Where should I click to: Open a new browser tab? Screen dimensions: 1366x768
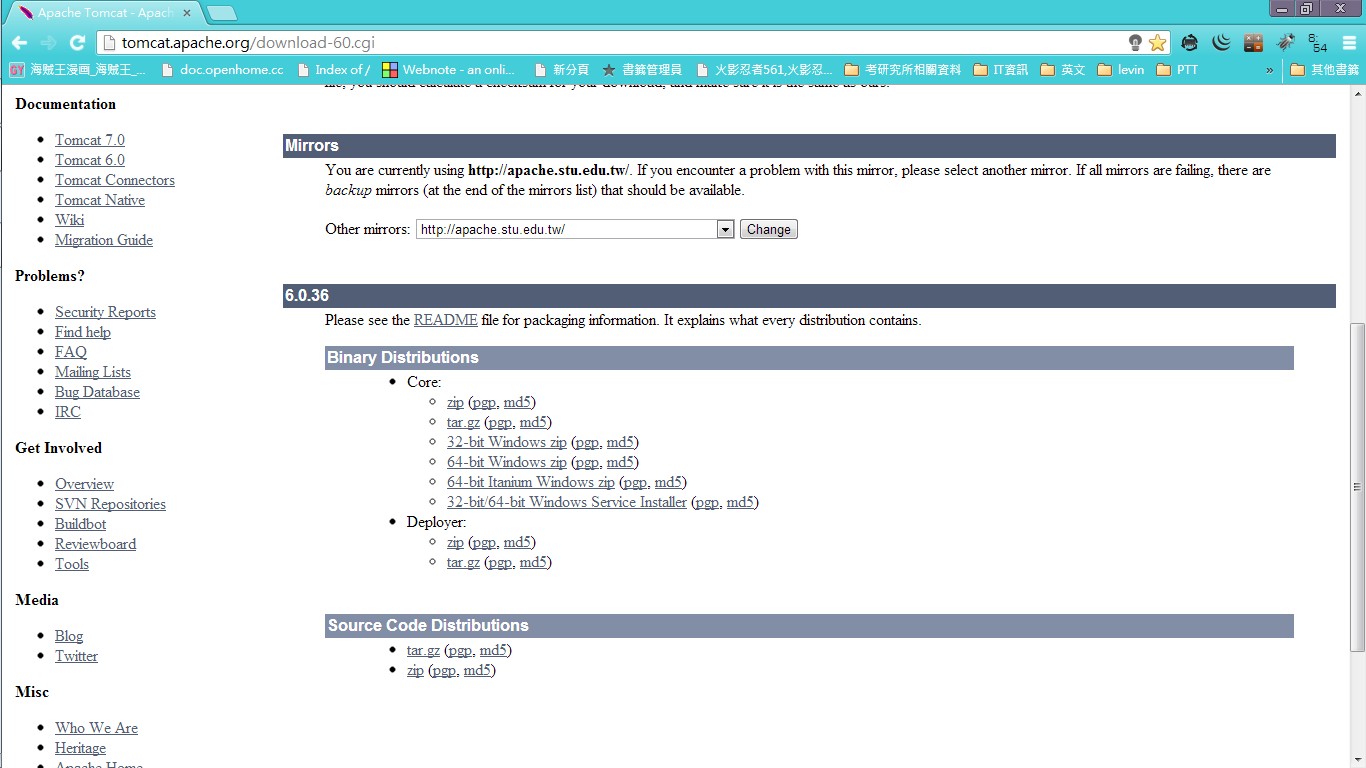pyautogui.click(x=221, y=13)
